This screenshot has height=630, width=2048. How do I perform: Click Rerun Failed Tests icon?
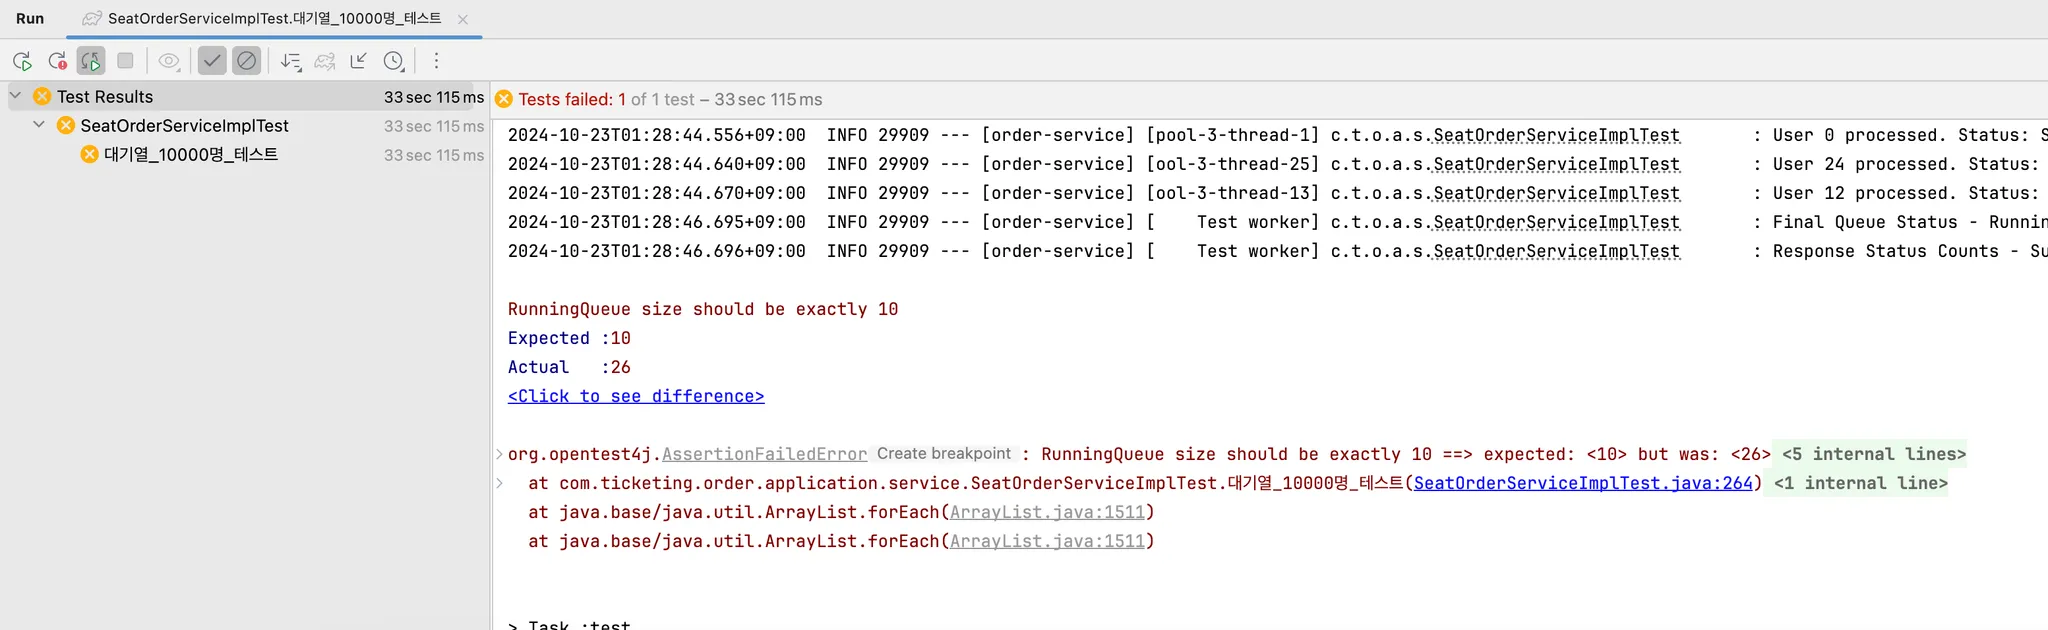(x=57, y=61)
